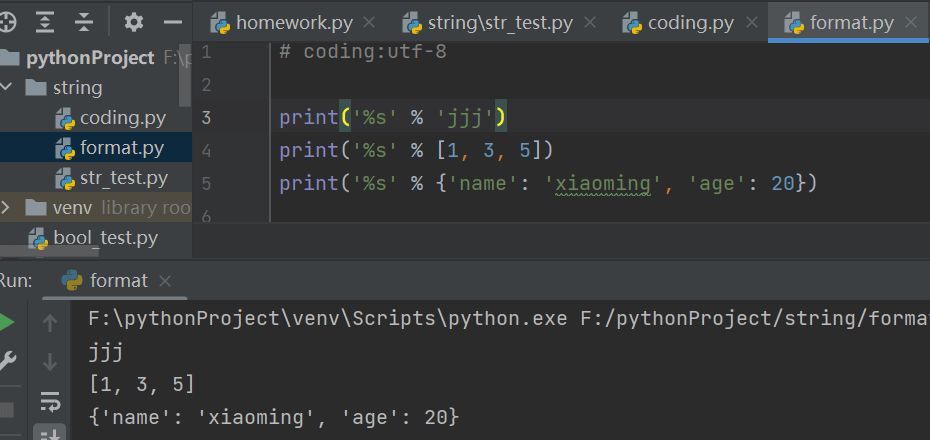Open Project panel settings gear
Viewport: 930px width, 440px height.
[134, 21]
